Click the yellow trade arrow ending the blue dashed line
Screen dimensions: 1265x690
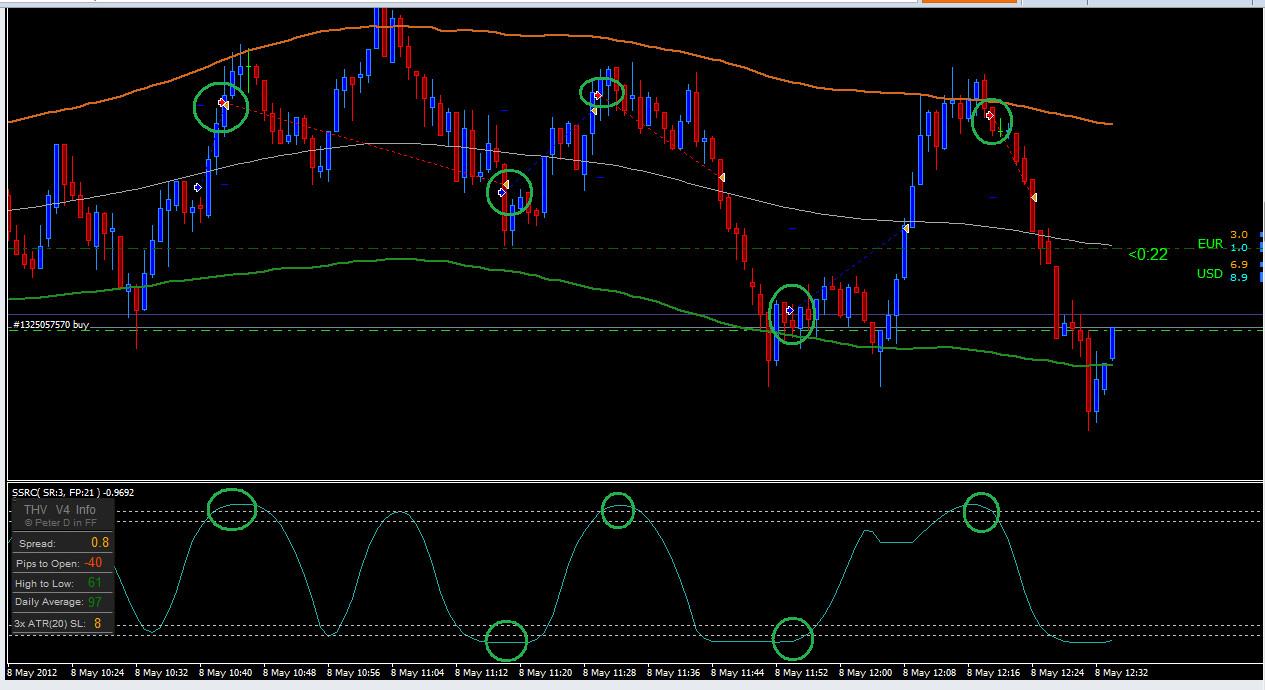(x=906, y=229)
